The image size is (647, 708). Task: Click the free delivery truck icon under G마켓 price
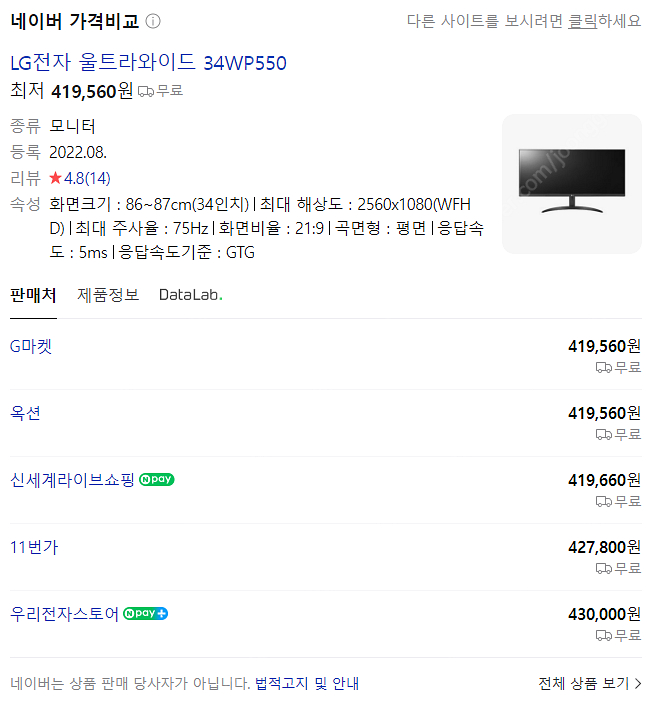click(x=604, y=368)
